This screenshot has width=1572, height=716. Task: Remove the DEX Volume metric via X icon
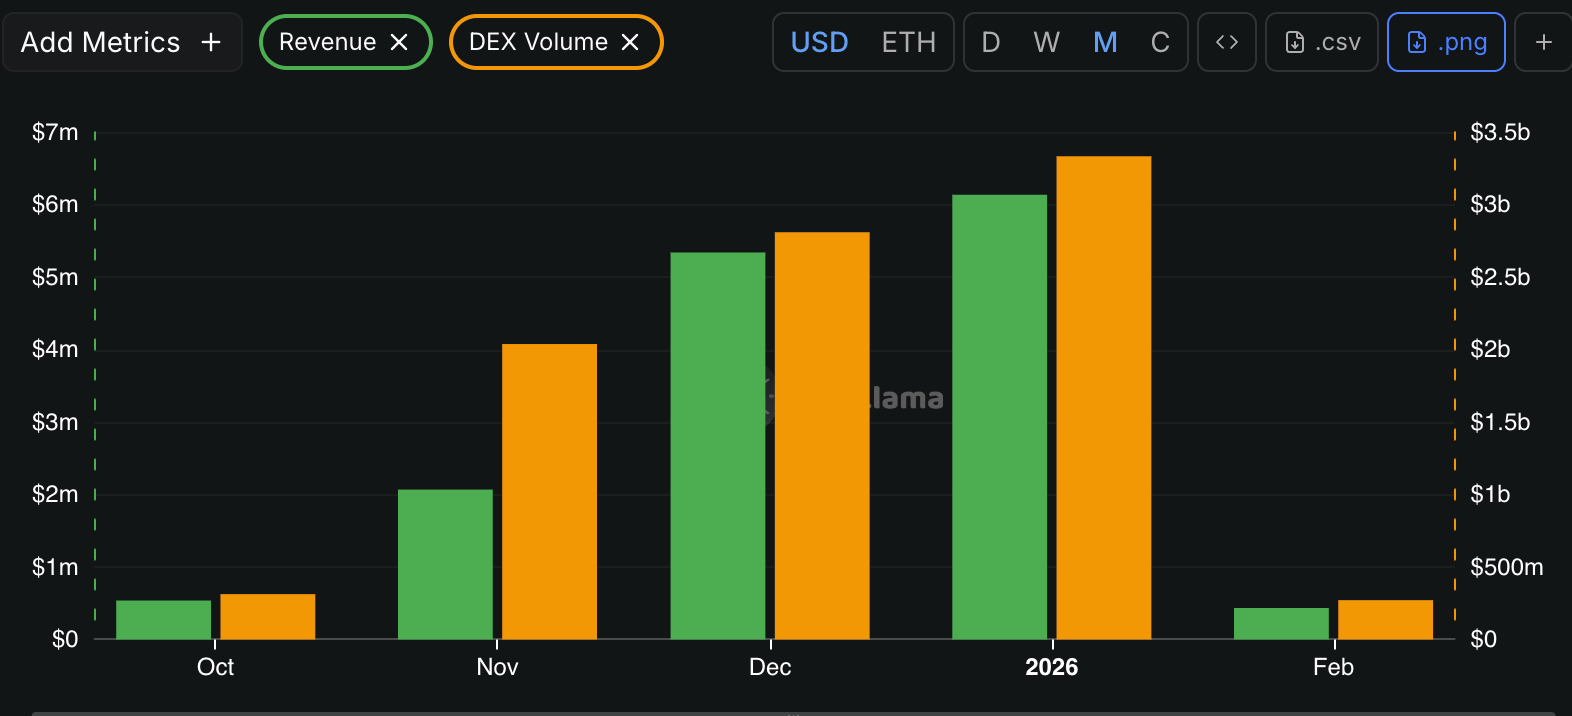[x=630, y=42]
